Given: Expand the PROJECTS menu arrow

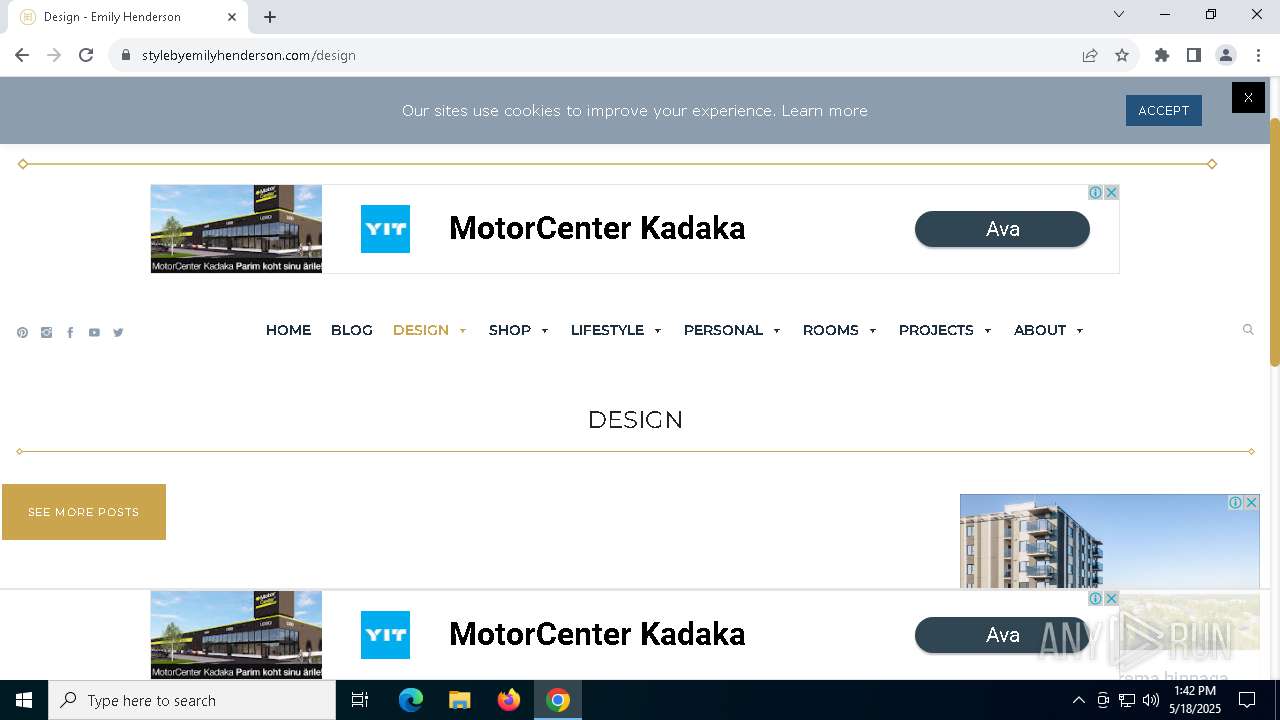Looking at the screenshot, I should tap(988, 331).
